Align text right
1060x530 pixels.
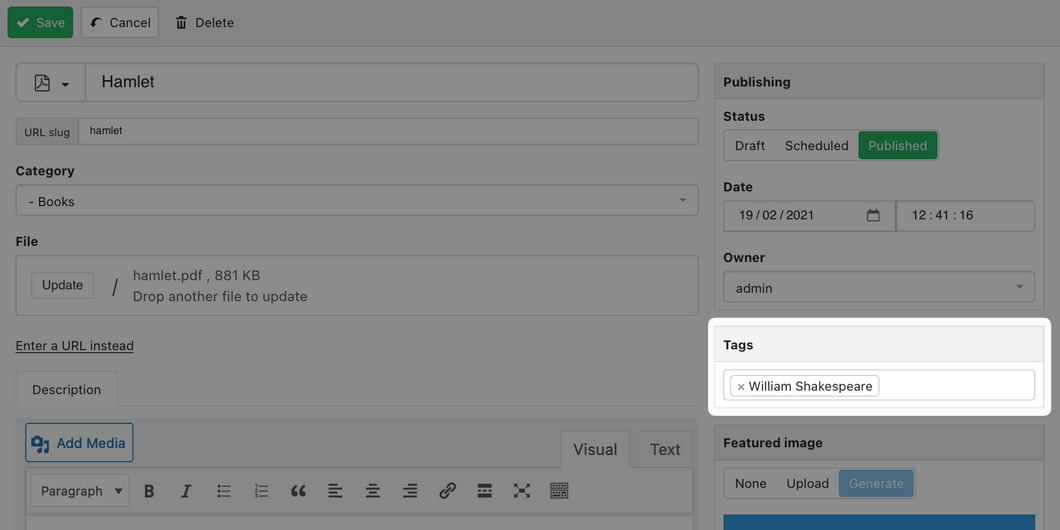pos(410,491)
